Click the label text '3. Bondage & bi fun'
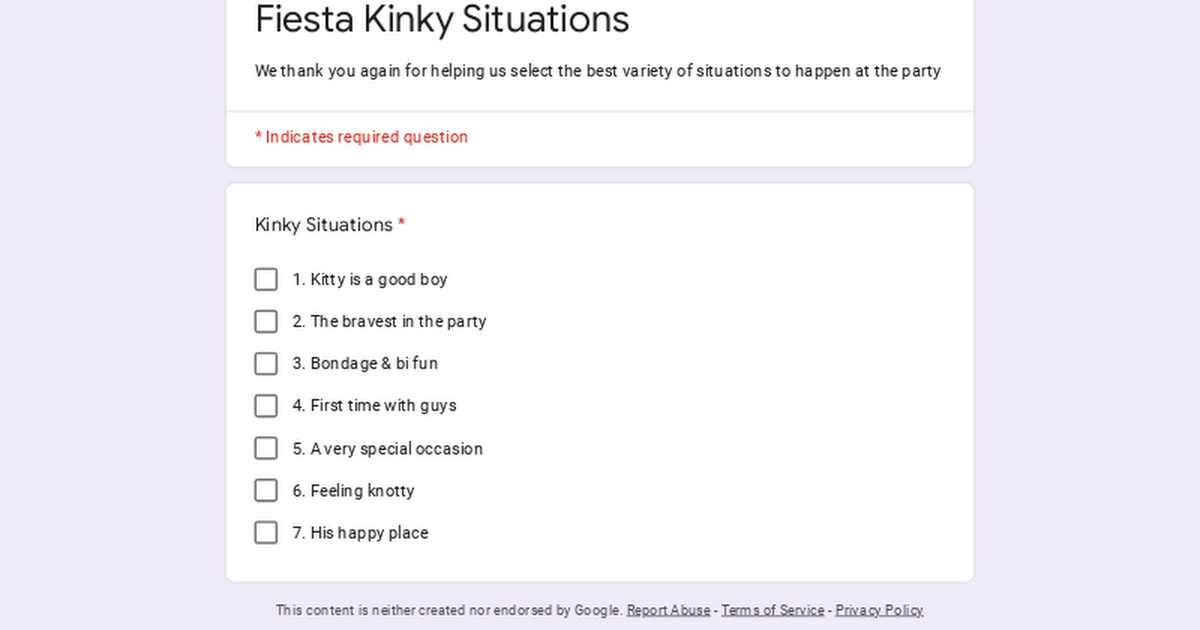This screenshot has width=1200, height=630. pos(365,363)
